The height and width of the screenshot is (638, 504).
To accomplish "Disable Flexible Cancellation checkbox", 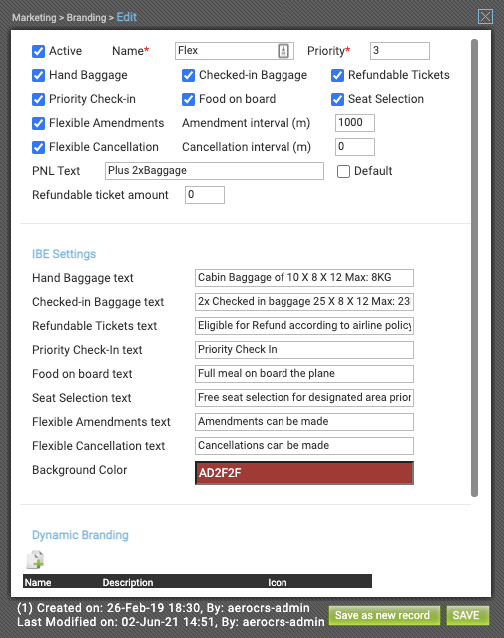I will [x=38, y=147].
